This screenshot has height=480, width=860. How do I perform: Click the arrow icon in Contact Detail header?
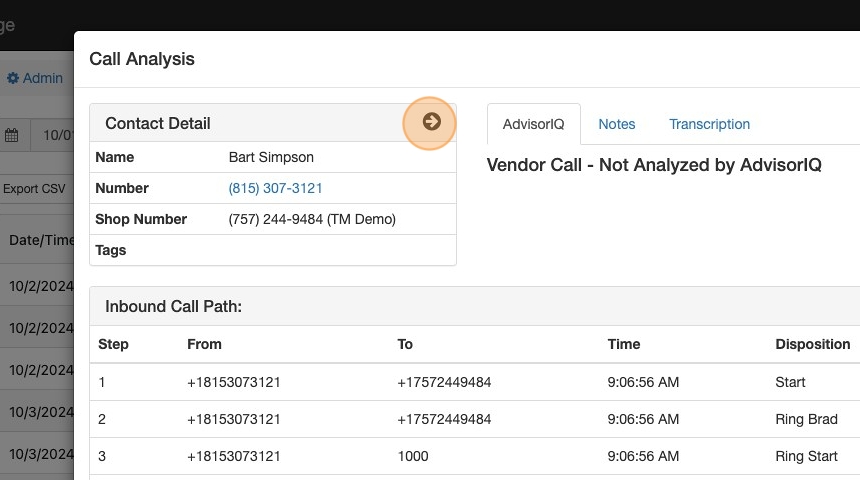click(x=431, y=122)
